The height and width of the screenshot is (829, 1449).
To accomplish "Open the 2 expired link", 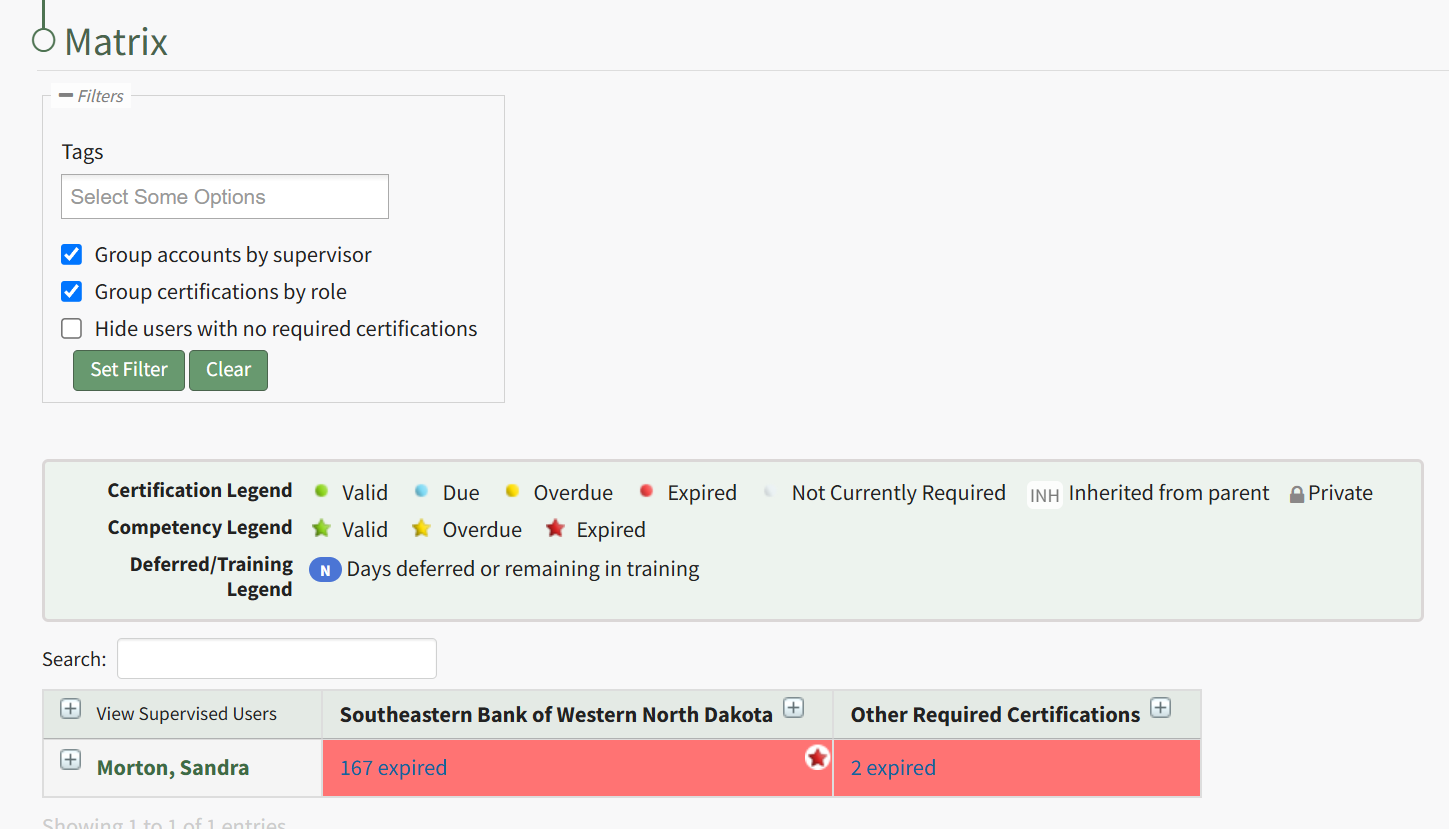I will [893, 768].
